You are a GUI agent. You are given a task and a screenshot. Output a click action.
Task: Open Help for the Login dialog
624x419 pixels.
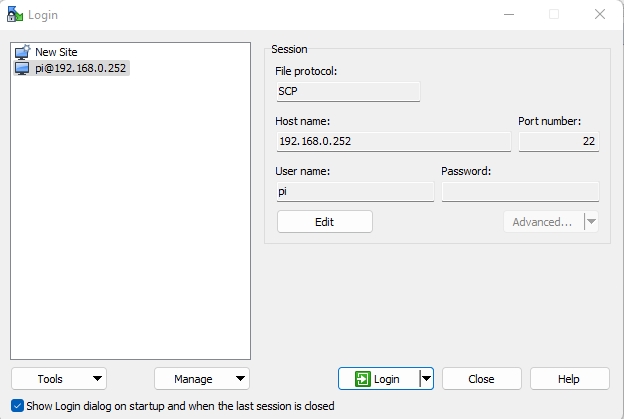click(569, 379)
